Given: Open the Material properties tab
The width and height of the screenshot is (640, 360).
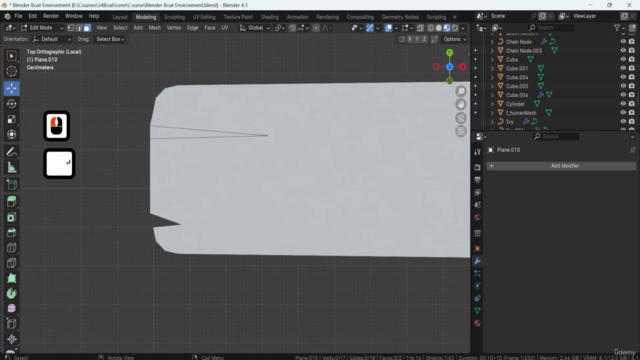Looking at the screenshot, I should tap(477, 323).
